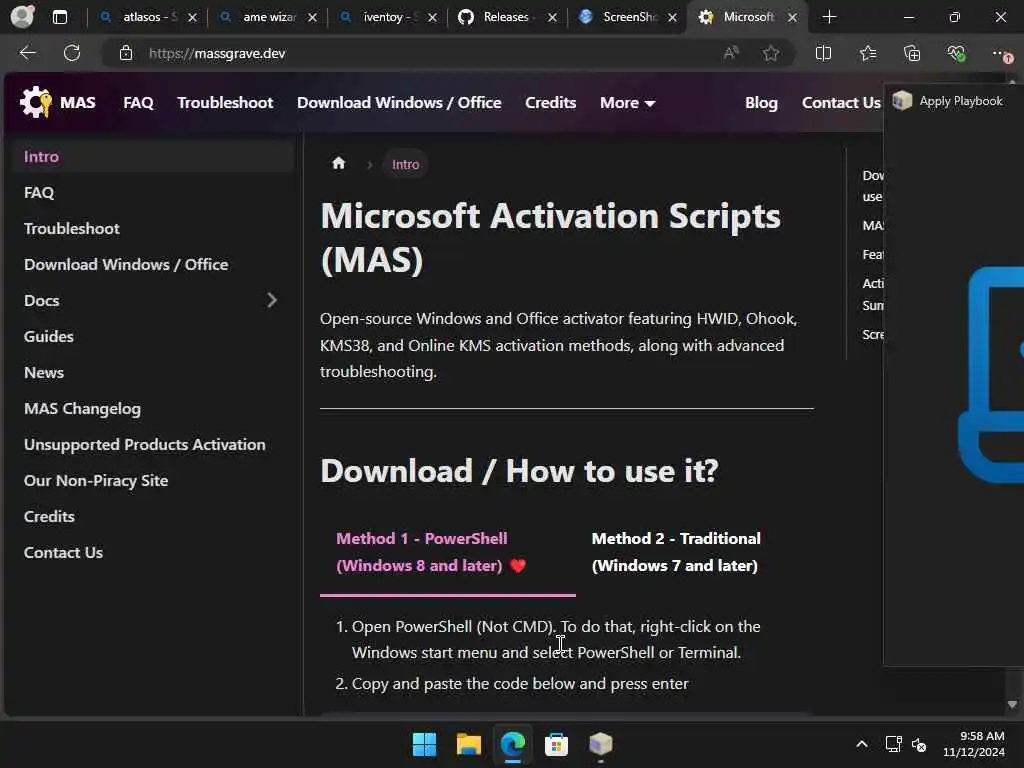Open muted volume tray icon
Screen dimensions: 1024x768
point(919,744)
